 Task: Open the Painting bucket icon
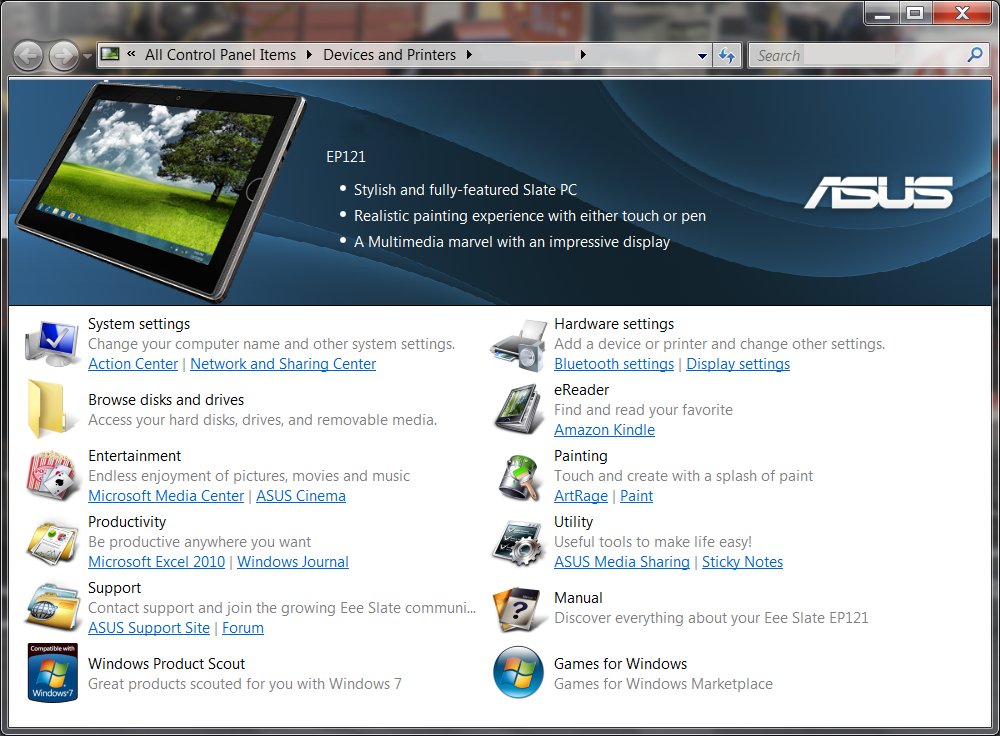click(x=518, y=478)
